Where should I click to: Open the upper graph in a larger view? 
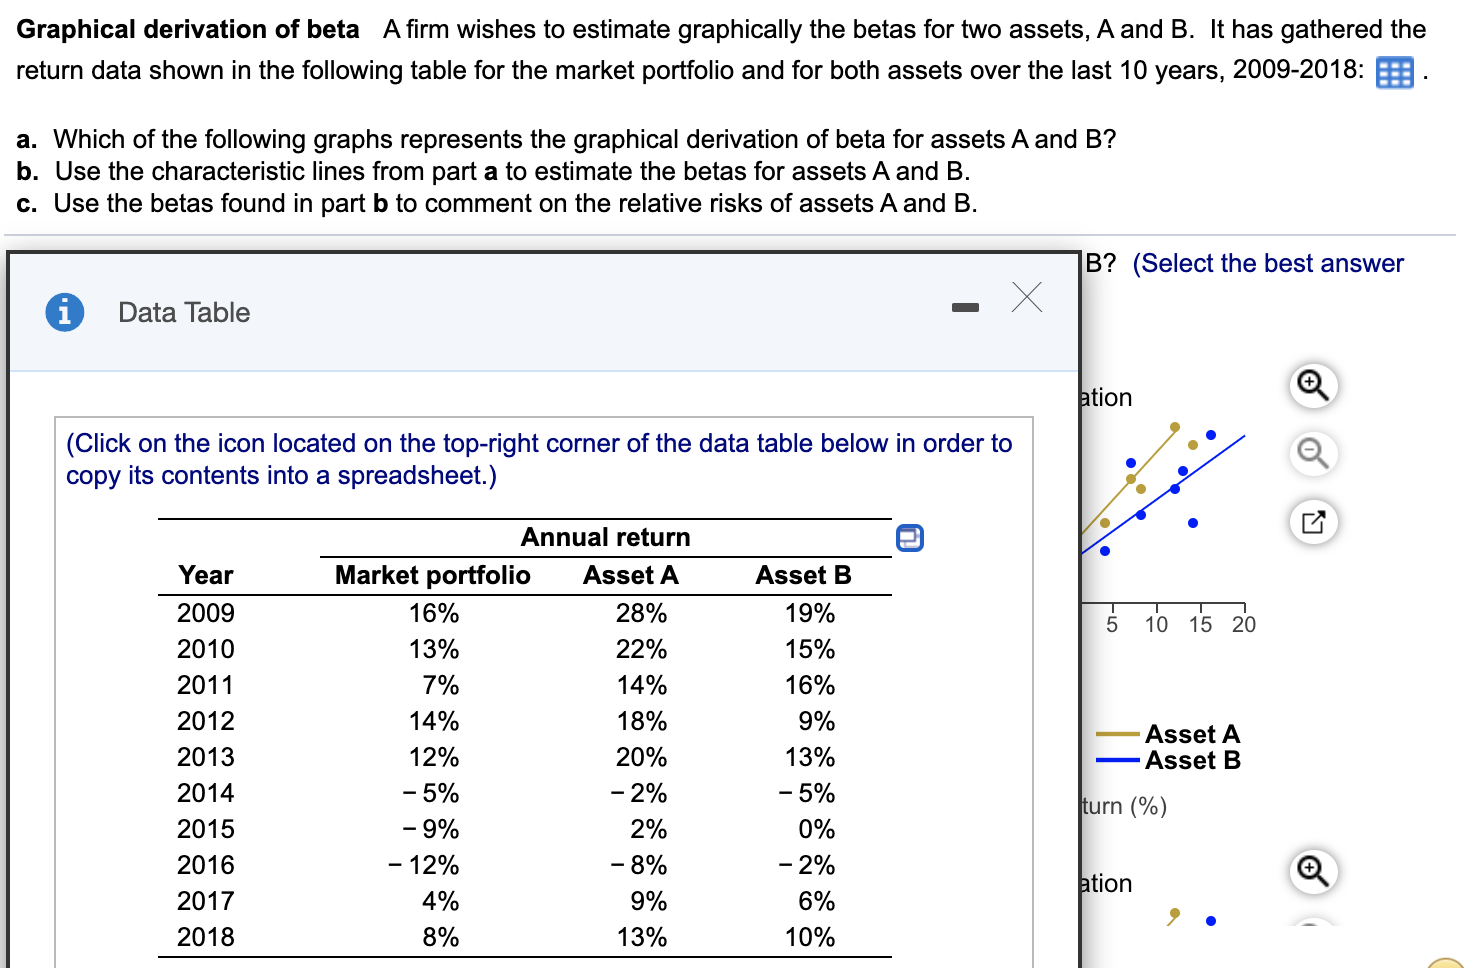1313,521
